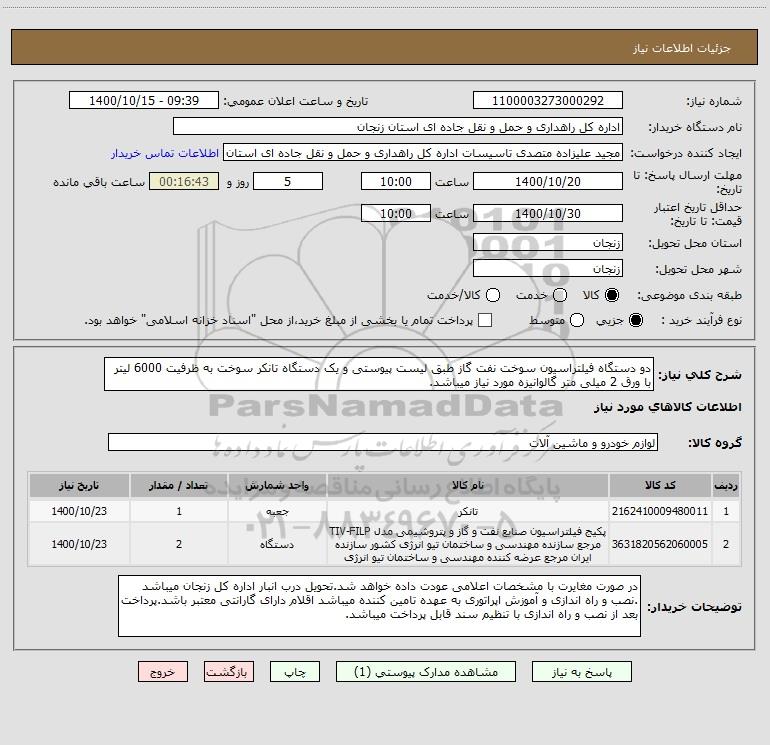This screenshot has width=770, height=745.
Task: Click the price validity time 10:00 field
Action: (x=396, y=214)
